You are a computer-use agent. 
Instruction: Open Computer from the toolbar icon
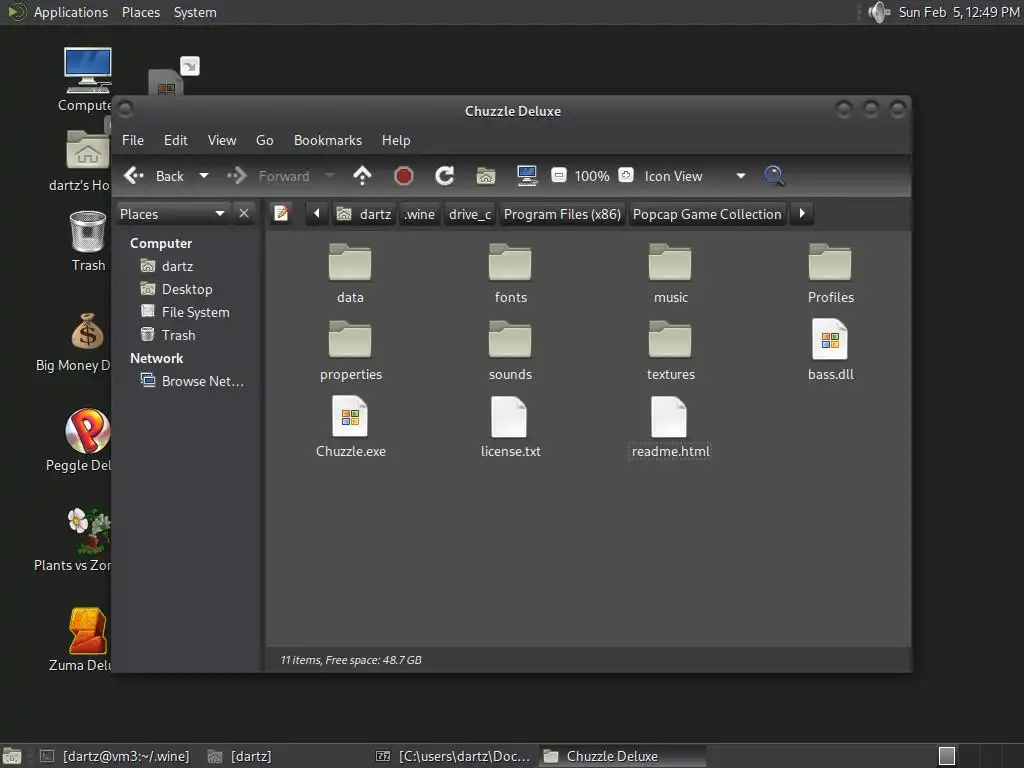(526, 176)
